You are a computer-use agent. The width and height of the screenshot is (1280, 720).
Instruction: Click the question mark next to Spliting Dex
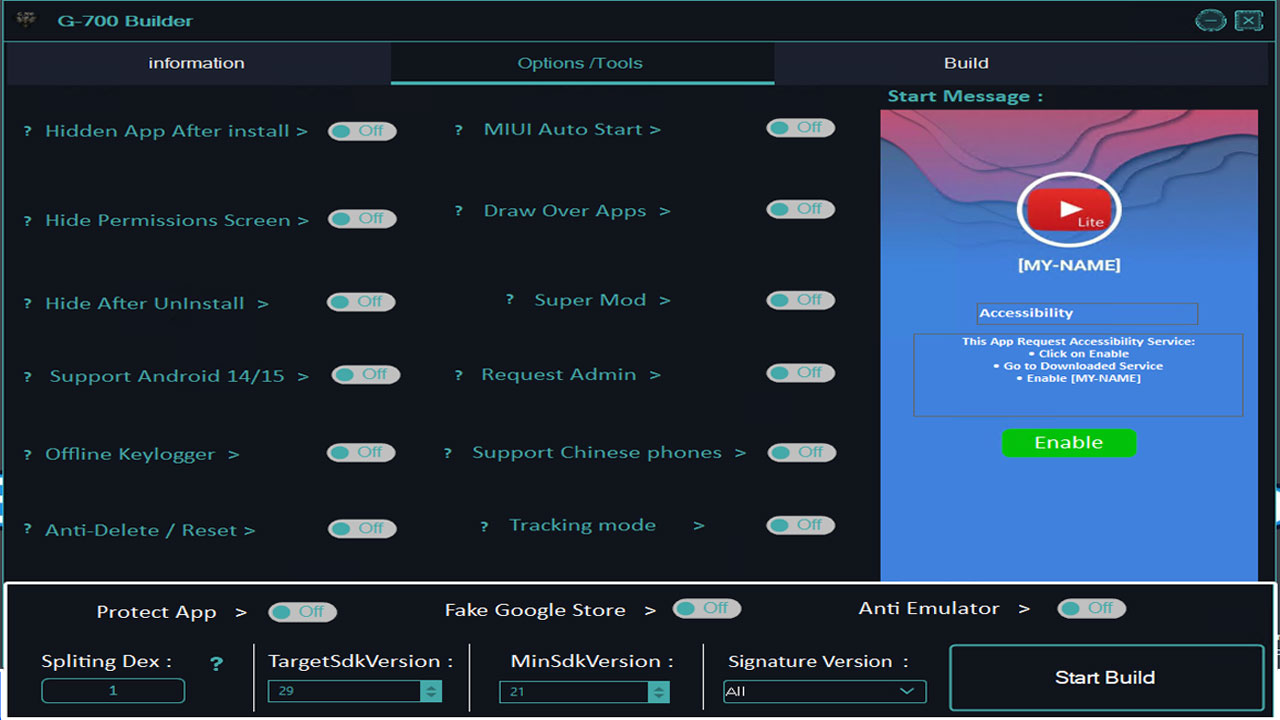(x=217, y=661)
